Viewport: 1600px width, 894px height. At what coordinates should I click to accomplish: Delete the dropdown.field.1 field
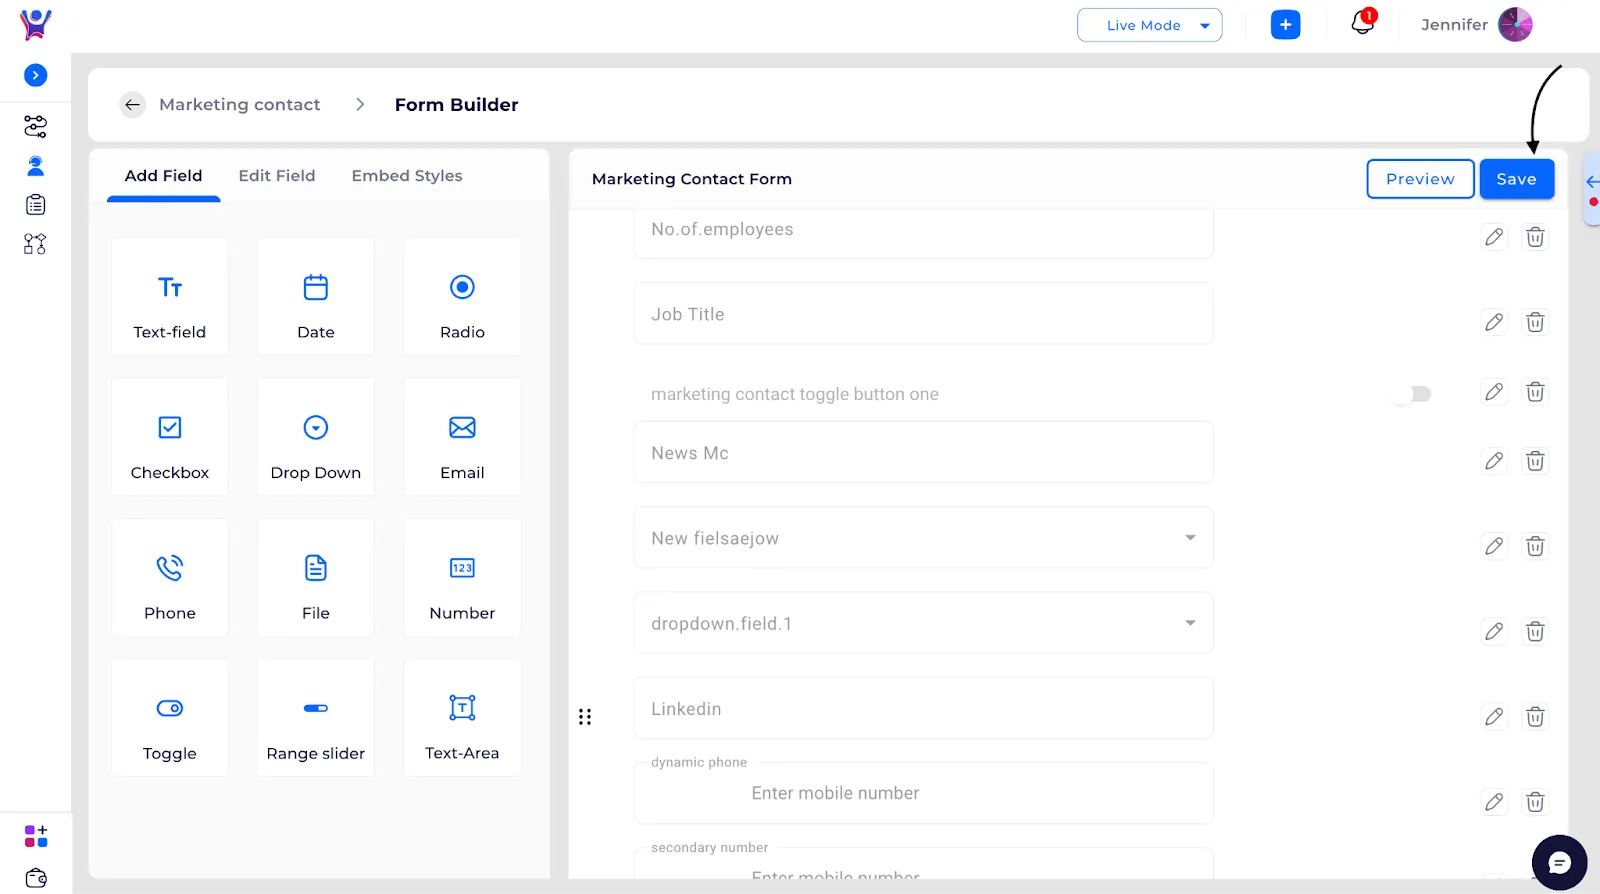coord(1535,632)
